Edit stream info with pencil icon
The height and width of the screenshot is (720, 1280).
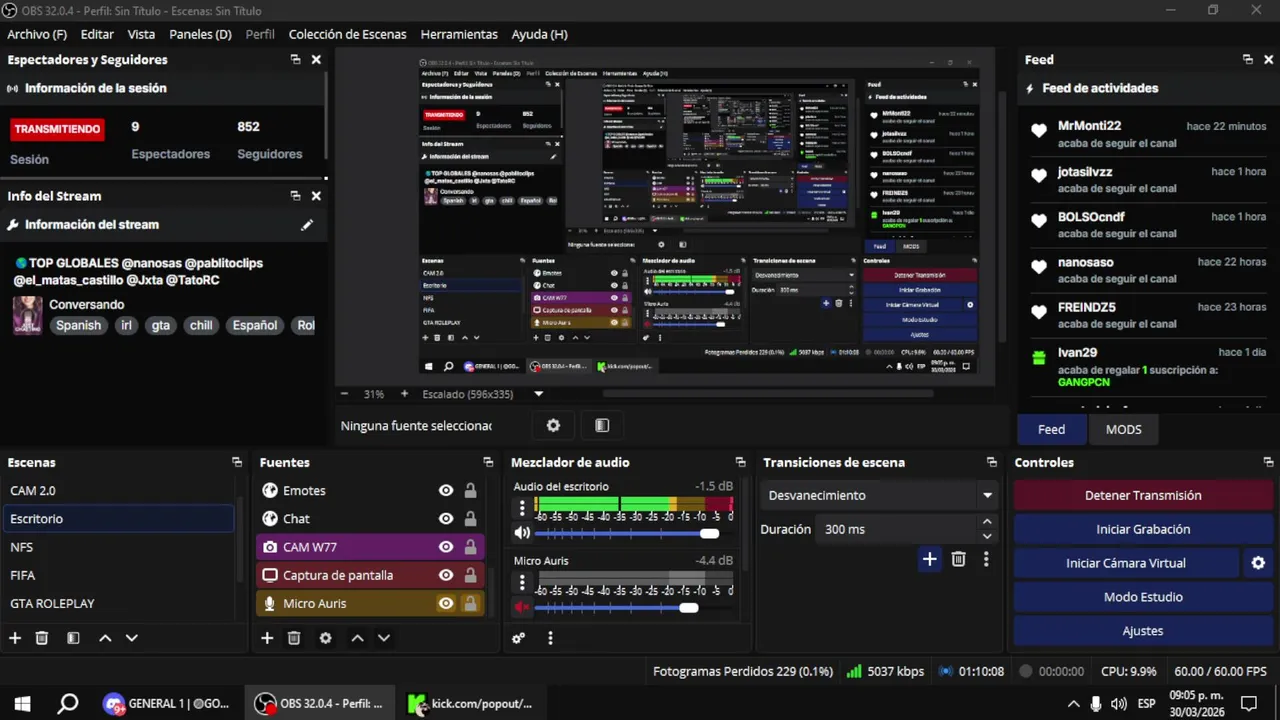307,225
